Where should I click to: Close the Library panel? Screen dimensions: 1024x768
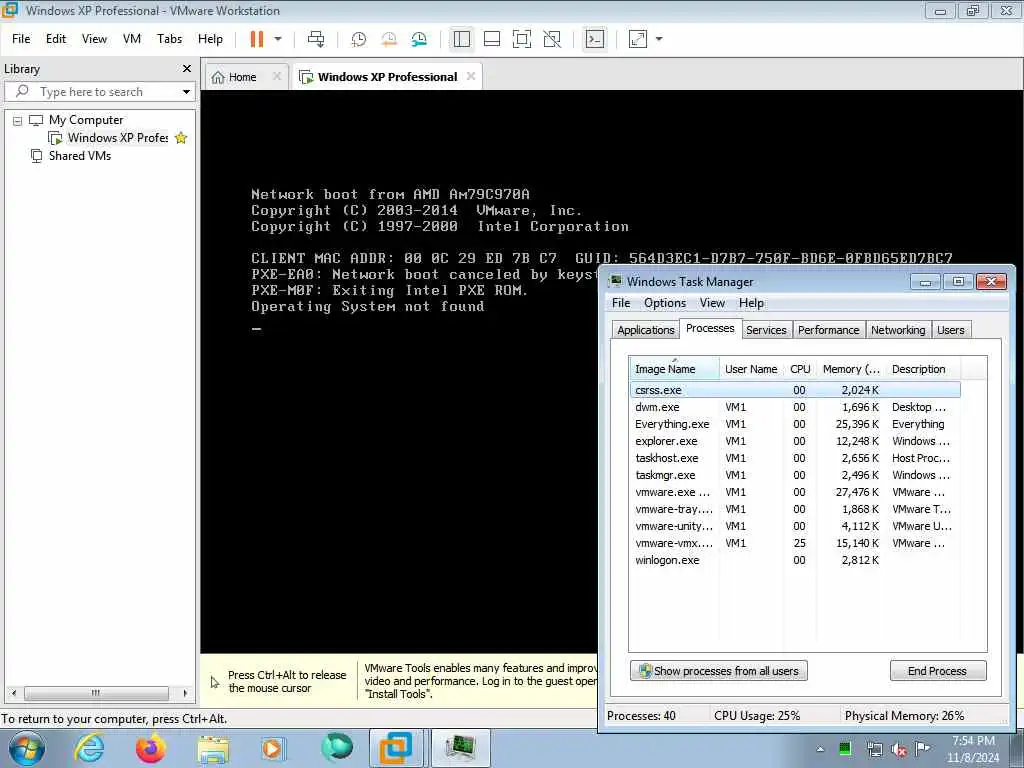click(187, 69)
